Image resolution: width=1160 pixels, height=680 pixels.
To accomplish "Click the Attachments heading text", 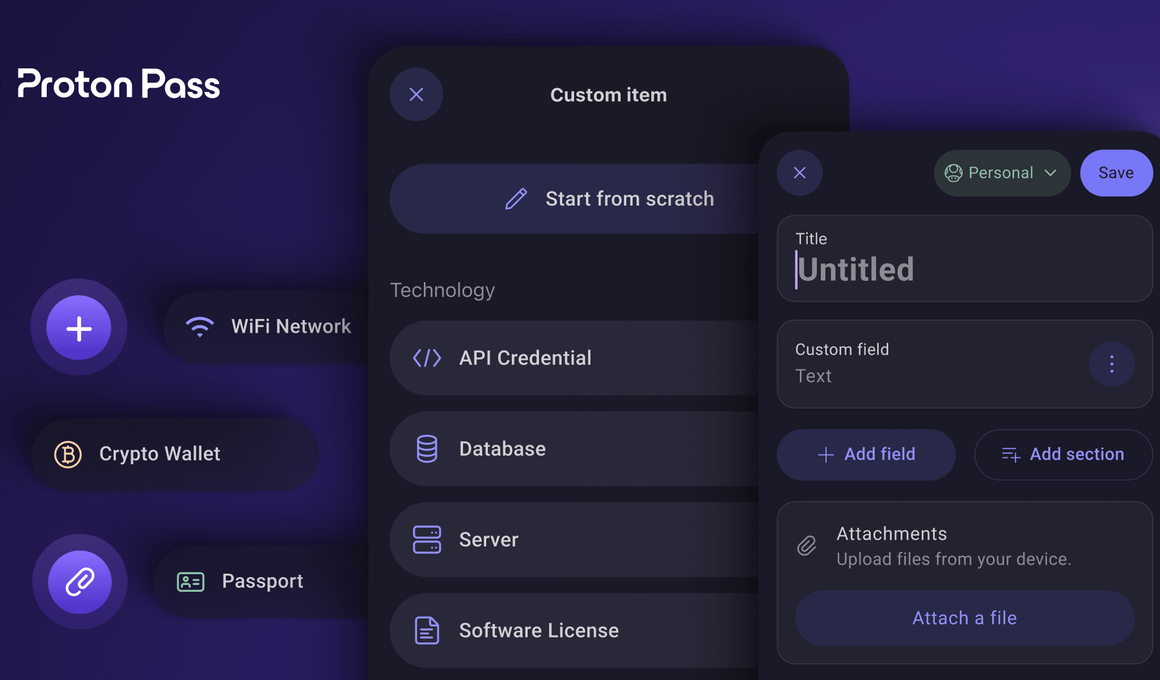I will click(891, 533).
